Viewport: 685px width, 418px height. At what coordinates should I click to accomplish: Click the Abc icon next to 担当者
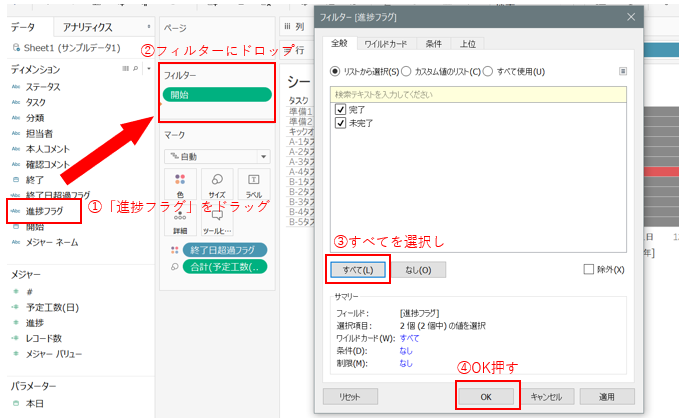coord(16,134)
